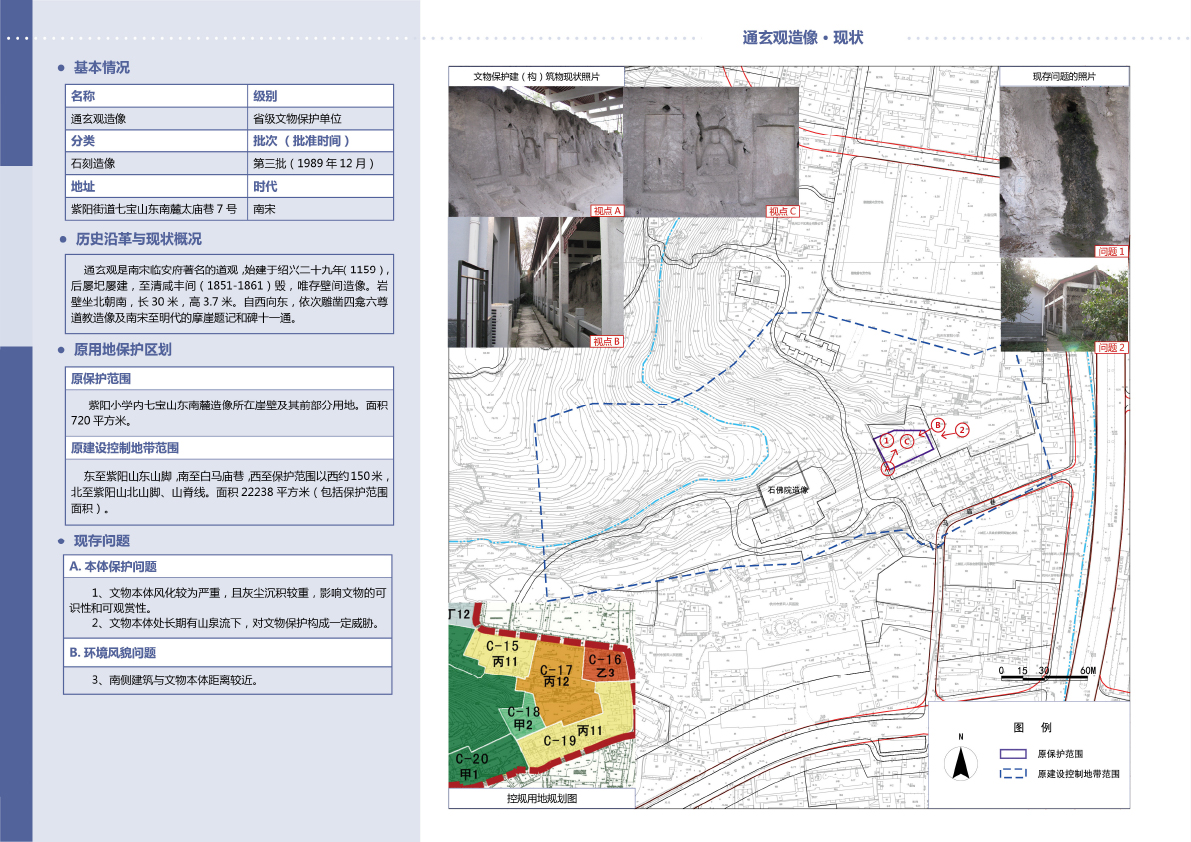The height and width of the screenshot is (842, 1191).
Task: Click the page title 通玄观造像·现状
Action: pyautogui.click(x=802, y=38)
